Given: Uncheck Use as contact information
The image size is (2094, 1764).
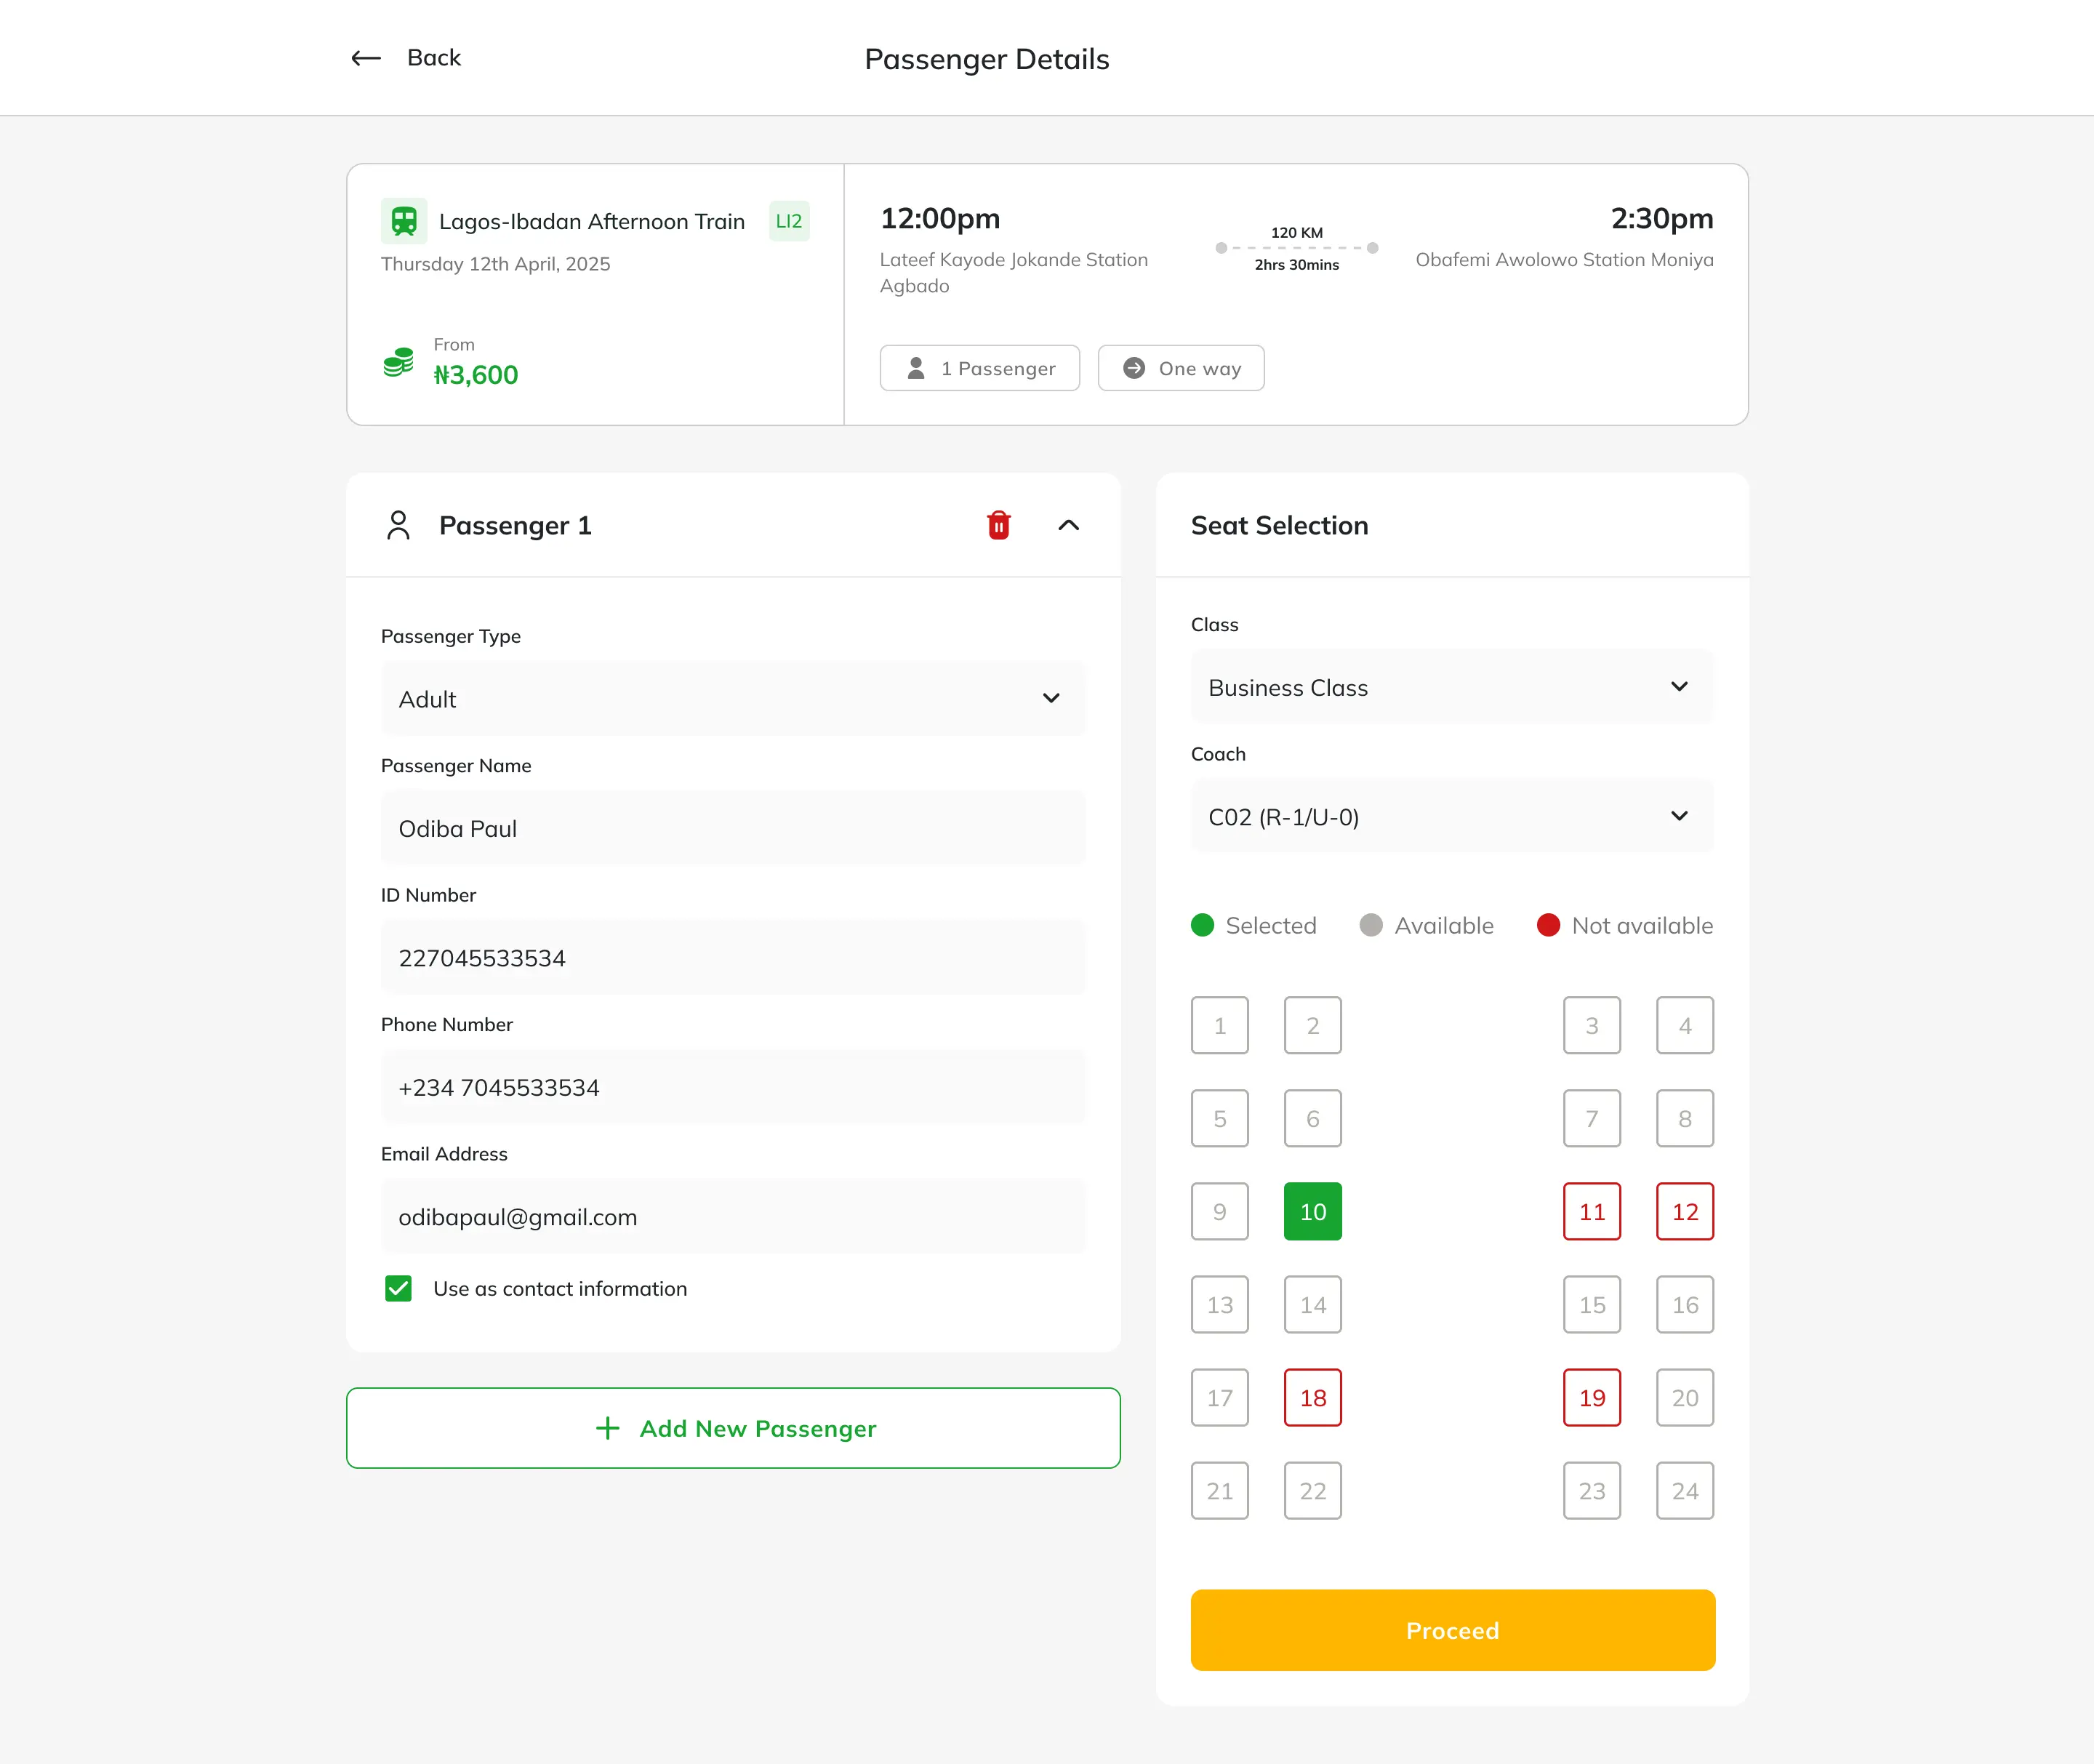Looking at the screenshot, I should tap(398, 1288).
